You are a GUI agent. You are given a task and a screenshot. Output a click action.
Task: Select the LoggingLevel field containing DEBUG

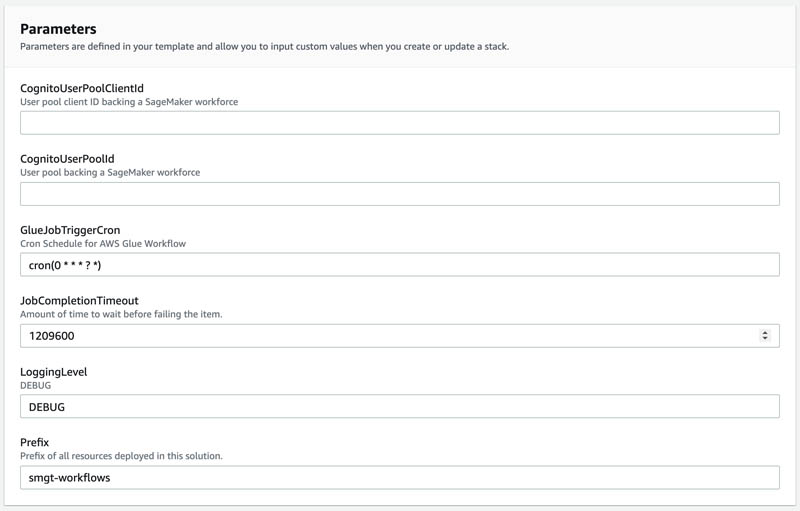[x=399, y=406]
